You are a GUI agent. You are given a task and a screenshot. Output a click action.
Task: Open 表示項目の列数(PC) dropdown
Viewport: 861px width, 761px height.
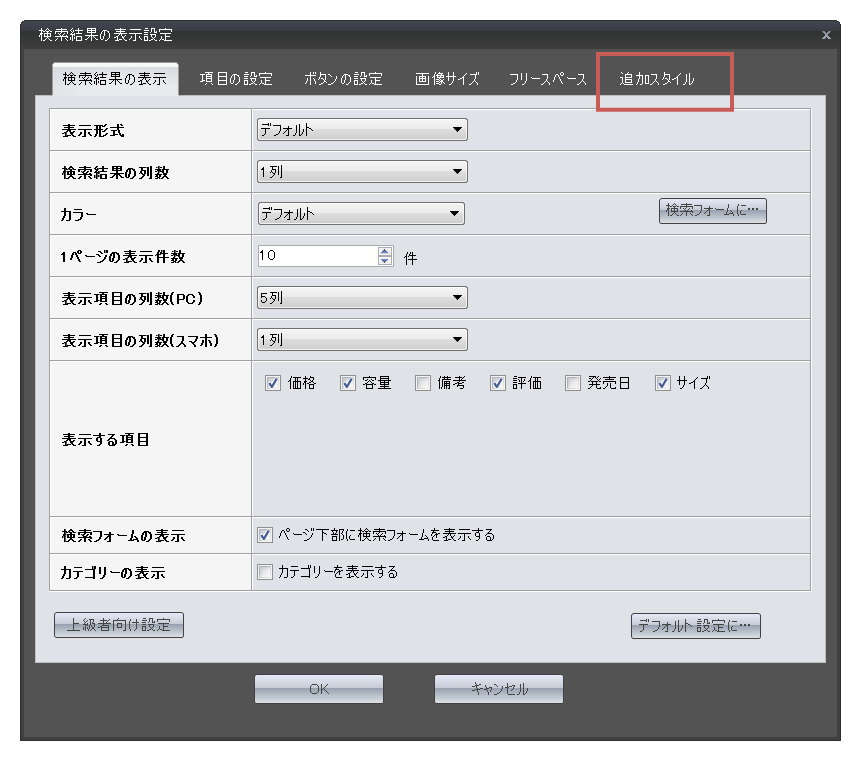(x=362, y=298)
